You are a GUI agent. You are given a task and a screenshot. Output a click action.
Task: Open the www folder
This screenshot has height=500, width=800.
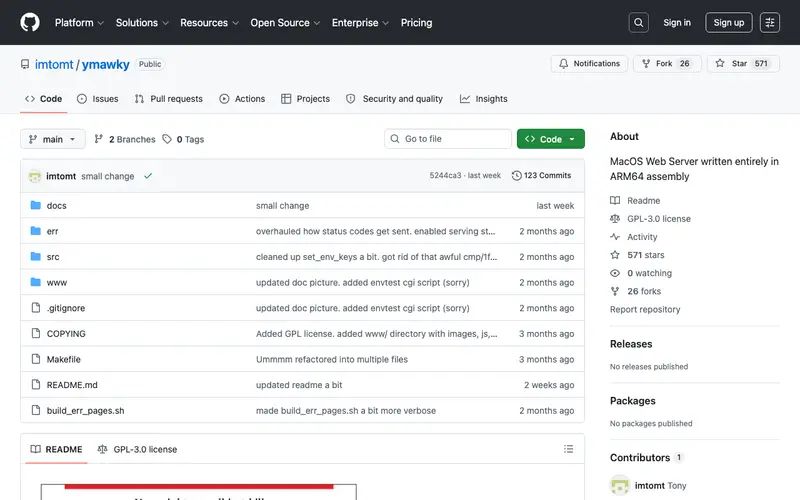tap(57, 282)
